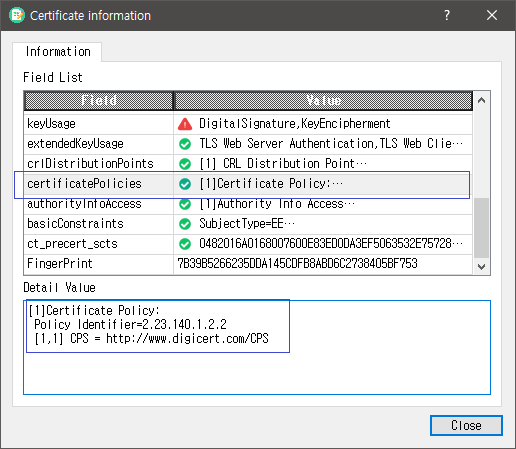The width and height of the screenshot is (516, 449).
Task: Select the crlDistributionPoints field row
Action: [248, 164]
